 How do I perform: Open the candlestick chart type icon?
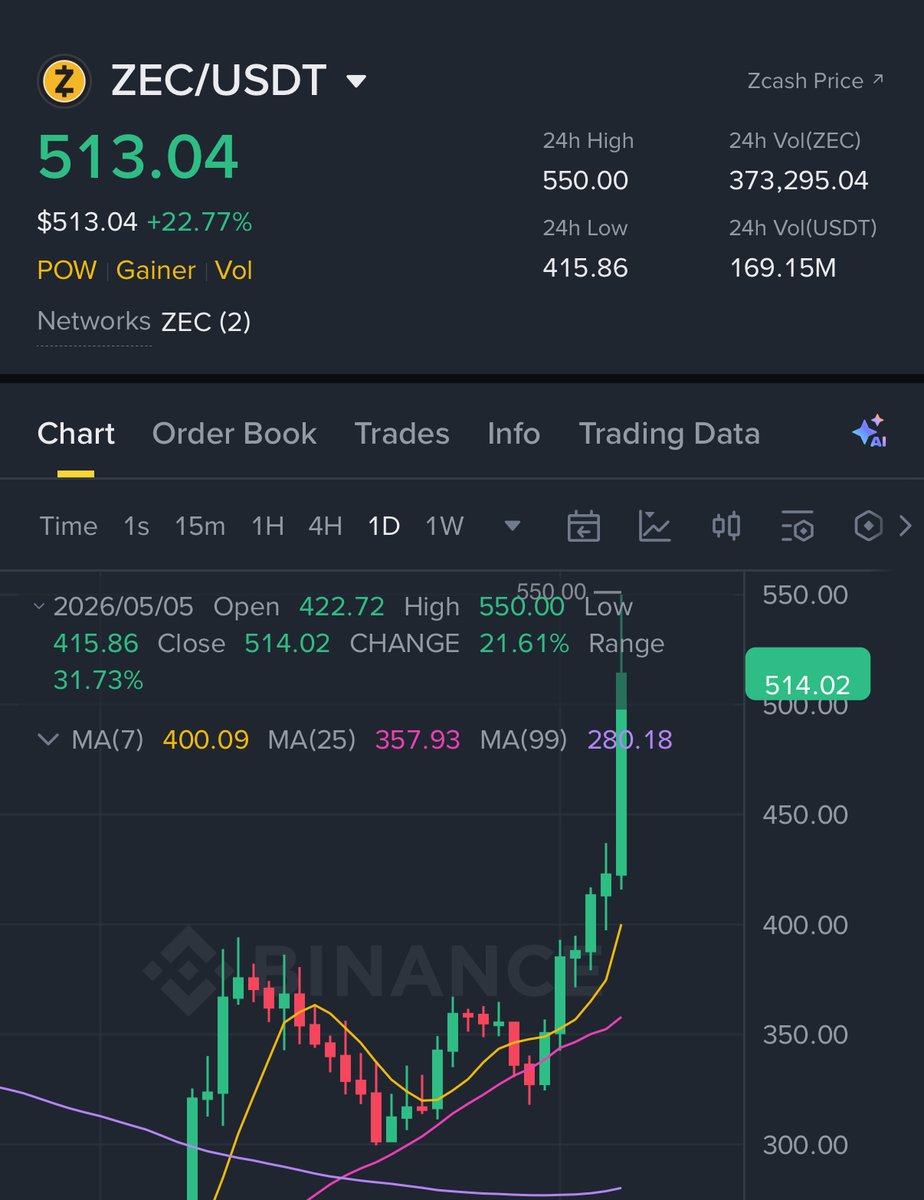(726, 525)
